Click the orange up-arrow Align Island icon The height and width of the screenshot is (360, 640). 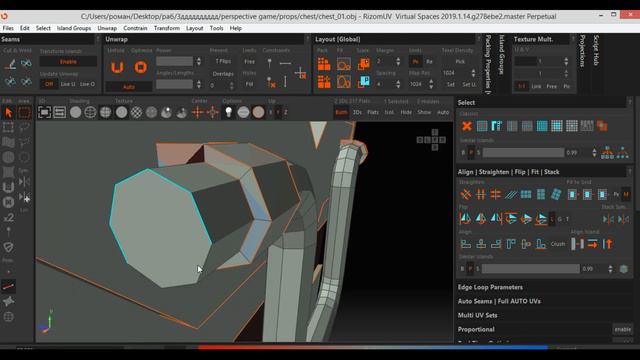[x=608, y=244]
